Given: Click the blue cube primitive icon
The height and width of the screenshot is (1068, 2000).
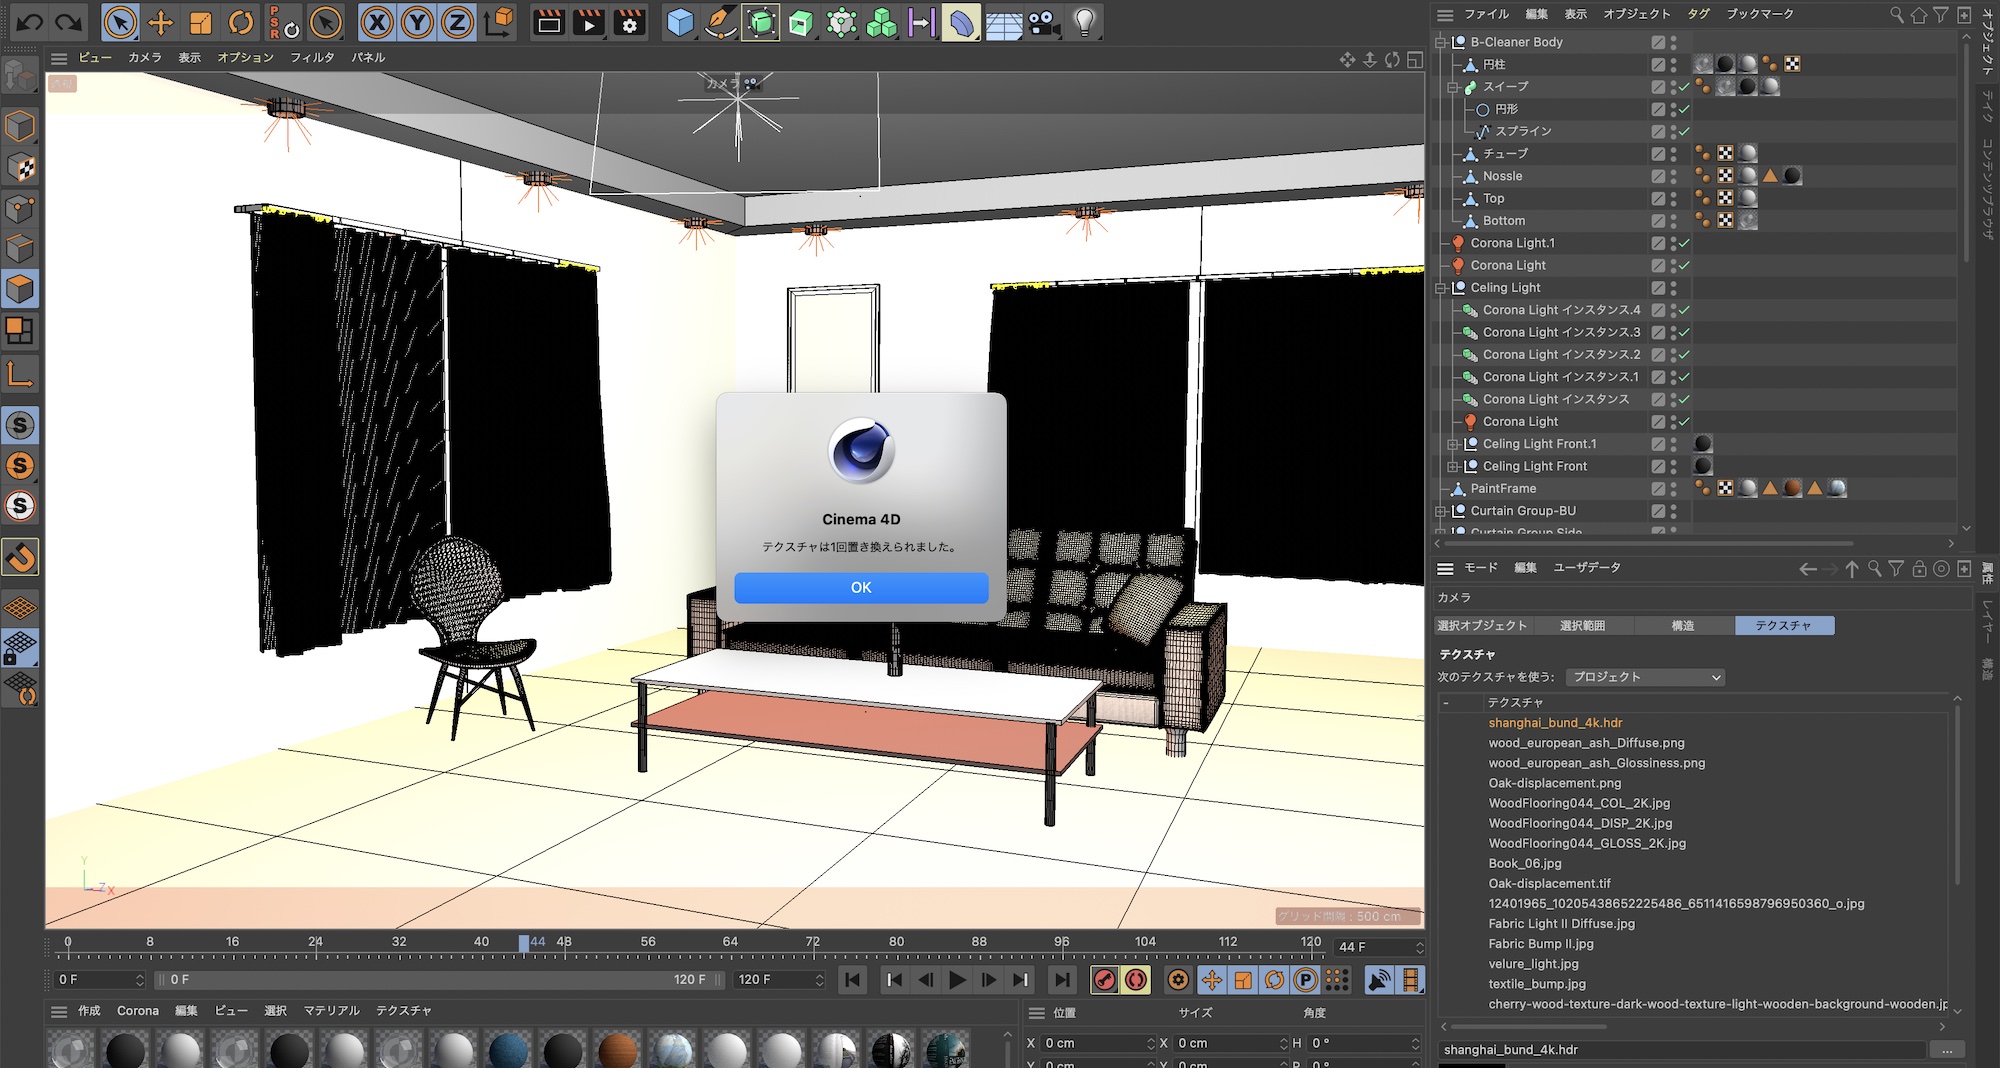Looking at the screenshot, I should tap(680, 22).
